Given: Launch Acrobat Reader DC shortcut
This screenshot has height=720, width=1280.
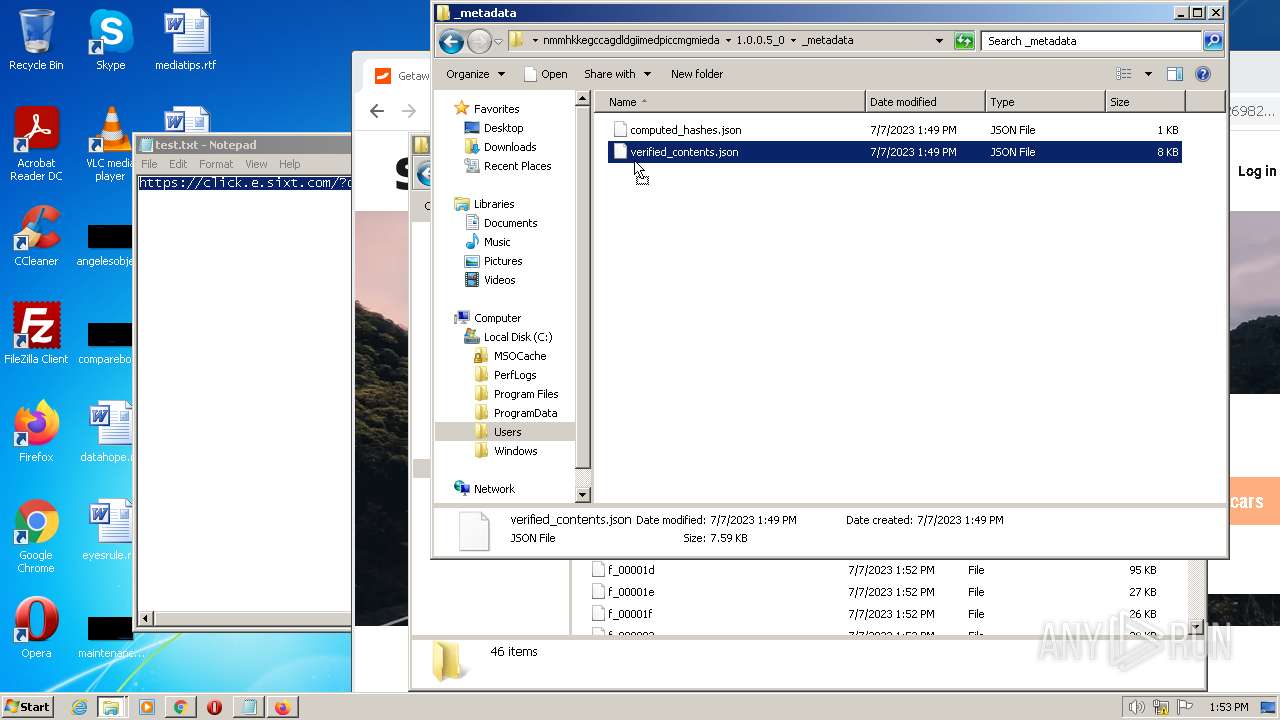Looking at the screenshot, I should (x=36, y=144).
